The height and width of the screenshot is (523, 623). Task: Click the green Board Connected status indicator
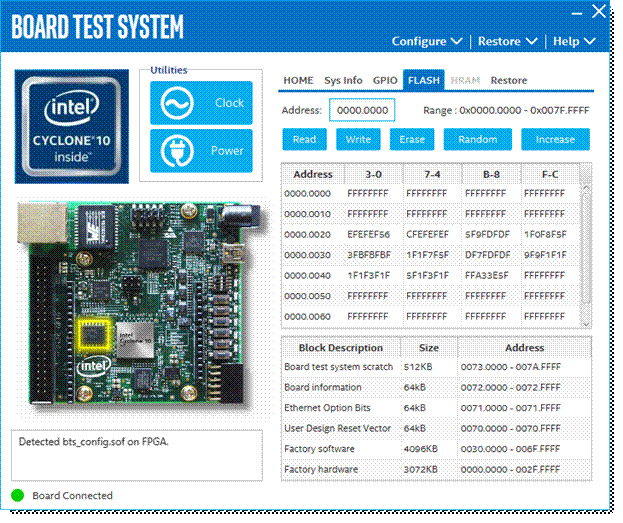pyautogui.click(x=17, y=495)
